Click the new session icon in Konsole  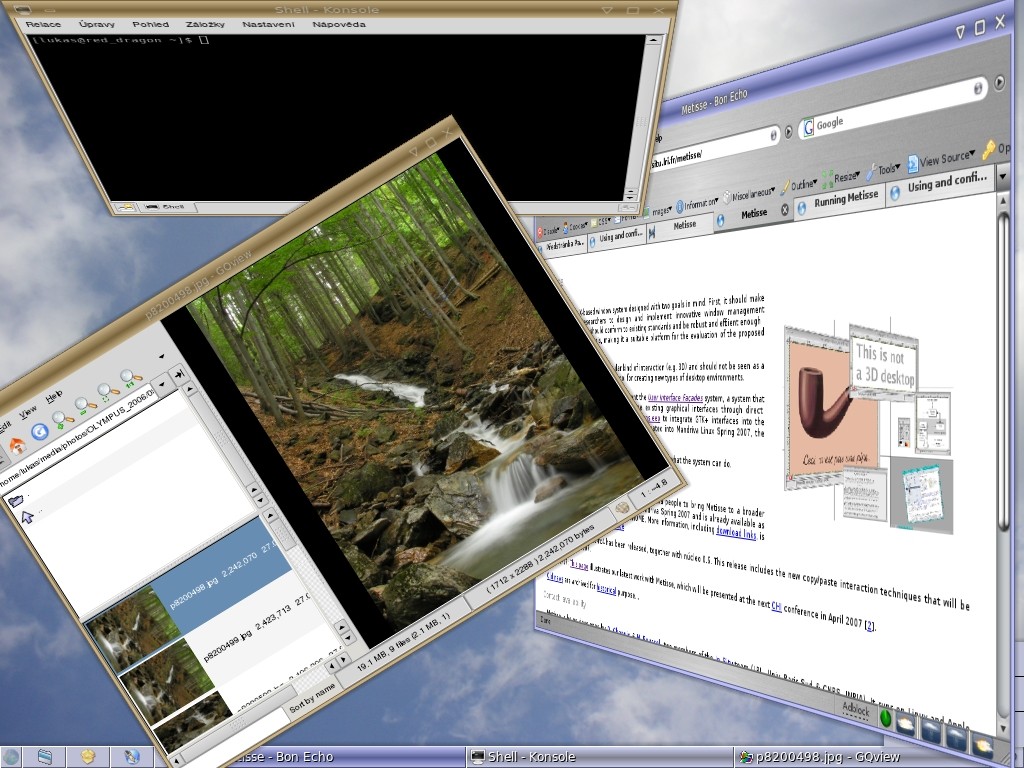[126, 206]
